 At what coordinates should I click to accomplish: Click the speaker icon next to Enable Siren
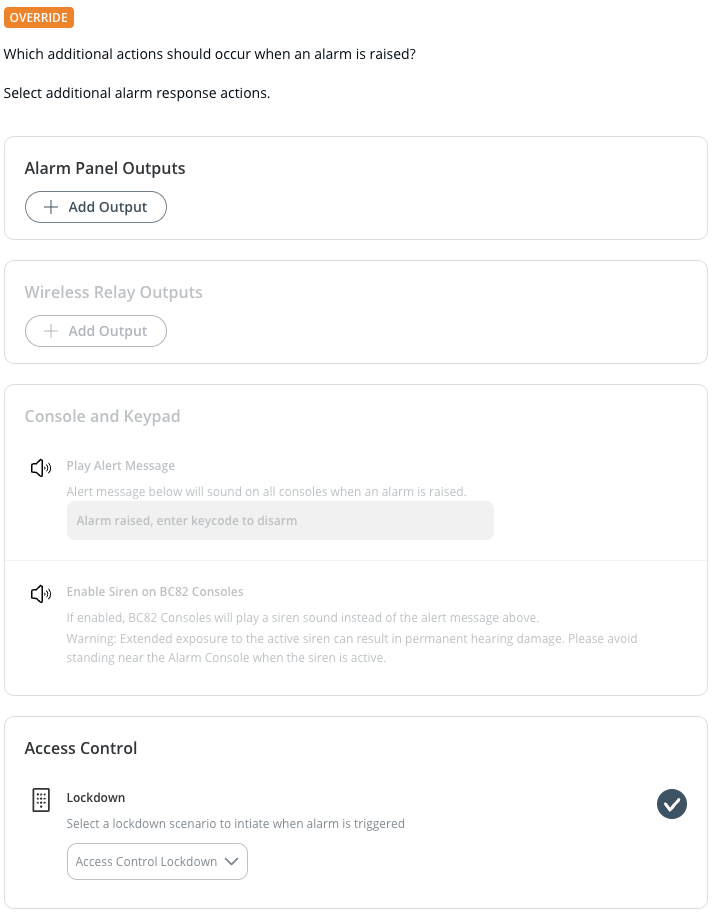tap(40, 594)
